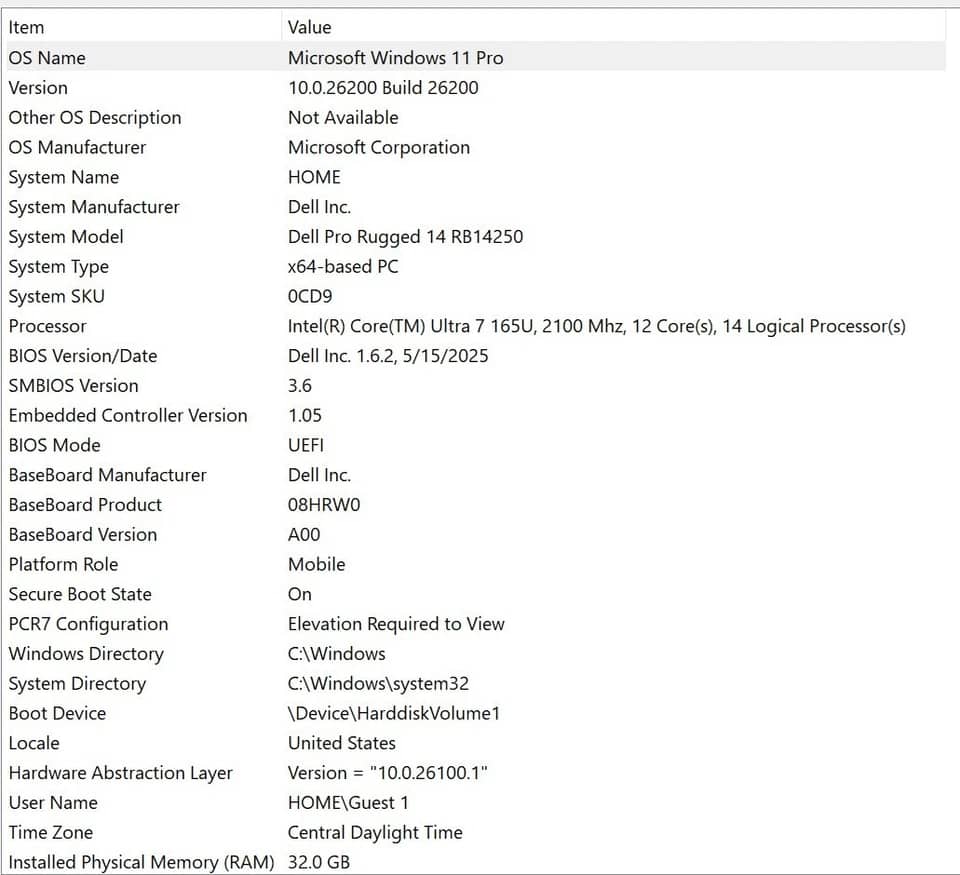The height and width of the screenshot is (875, 960).
Task: Select the System Manufacturer row label
Action: 94,207
